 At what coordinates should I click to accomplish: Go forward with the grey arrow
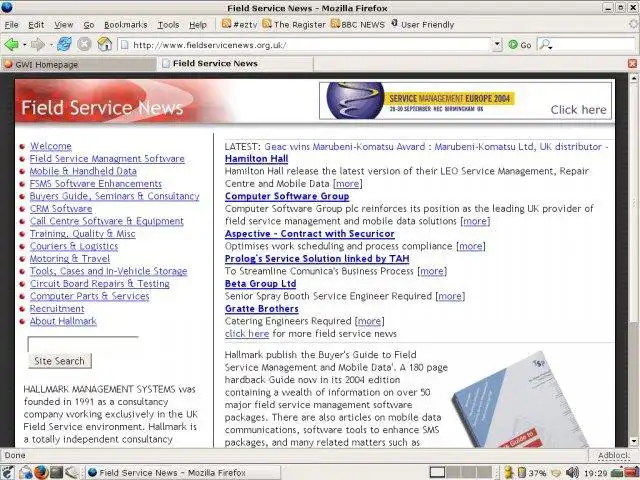(x=38, y=44)
